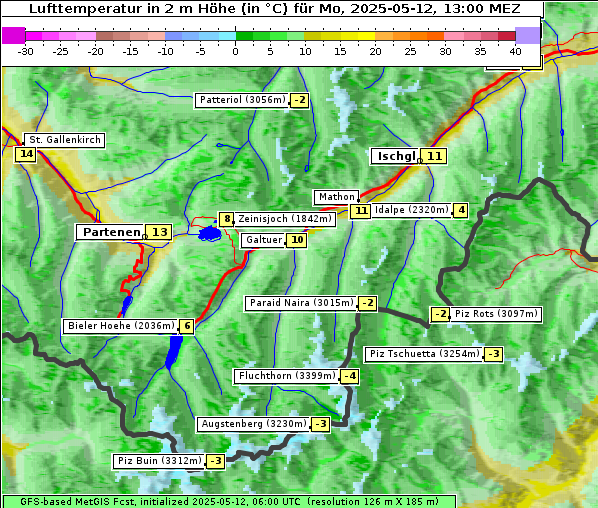Click the dark green 0 to 2.5 legend swatch
The image size is (598, 508).
click(x=244, y=36)
